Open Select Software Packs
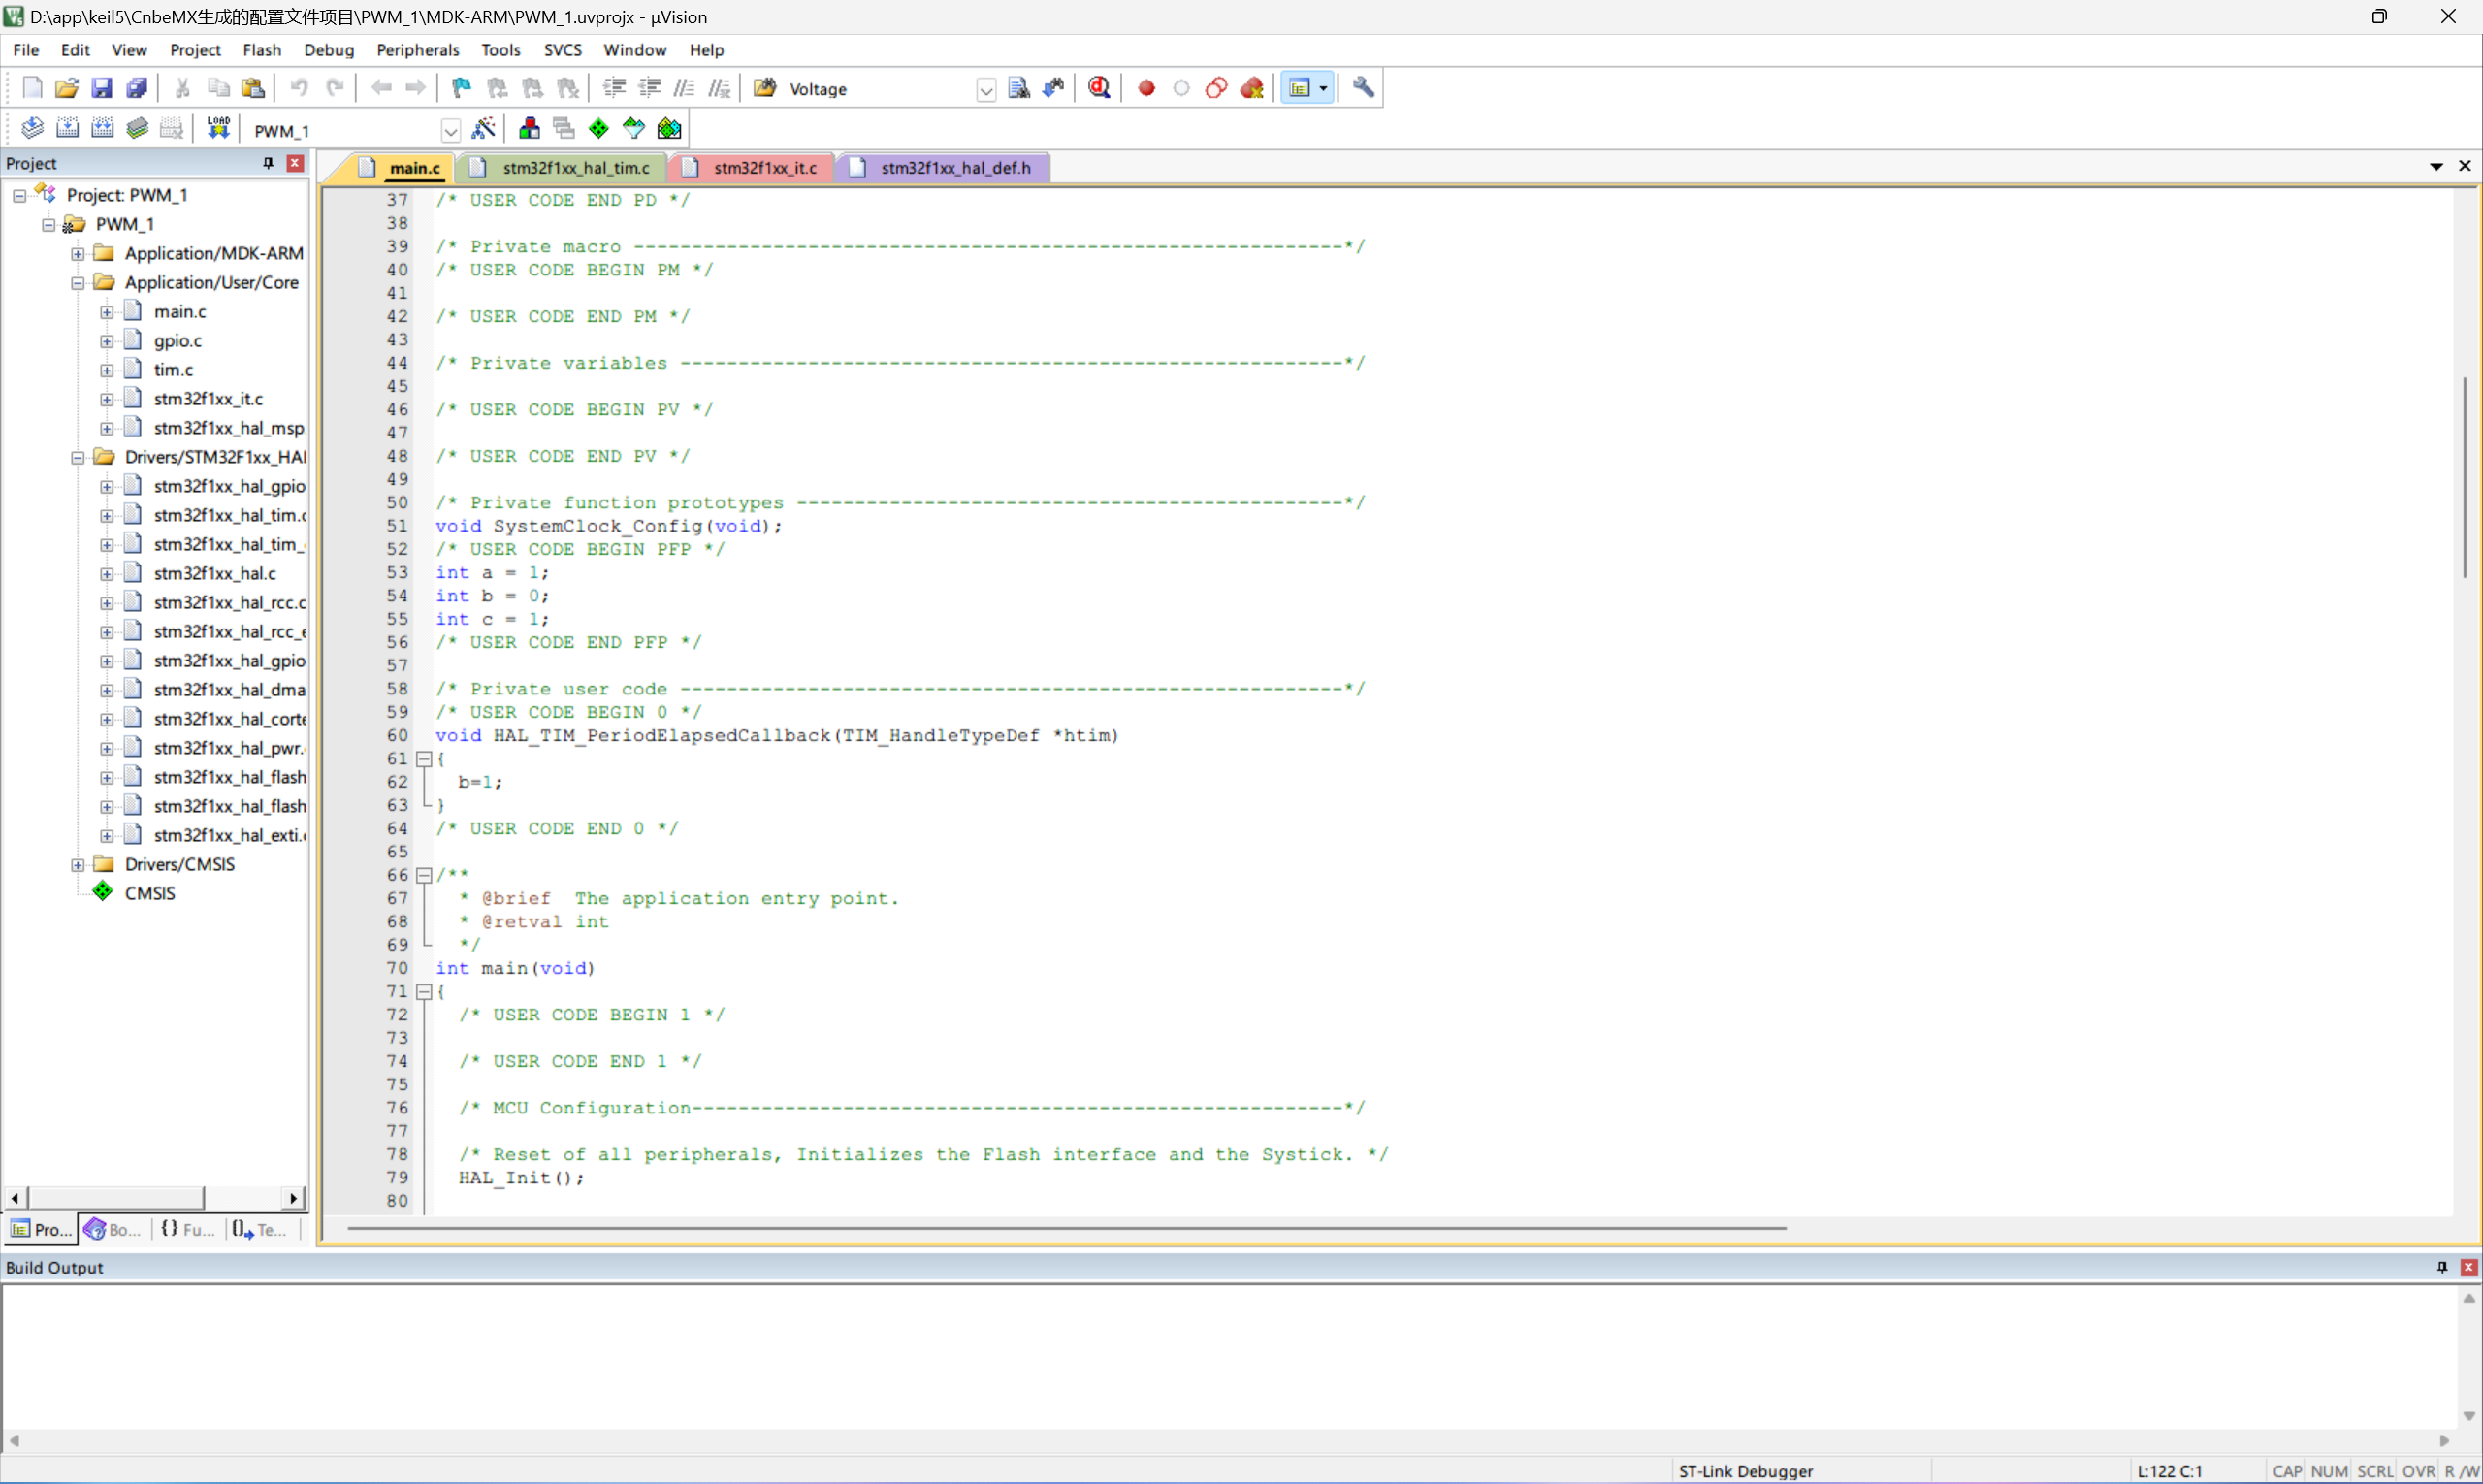This screenshot has width=2483, height=1484. [x=634, y=128]
